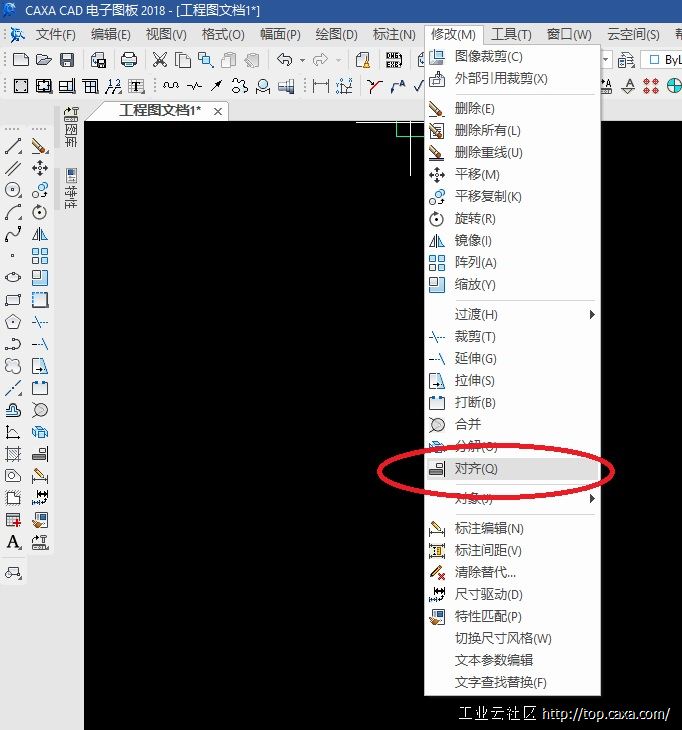Select the Text A tool
682x730 pixels.
13,542
